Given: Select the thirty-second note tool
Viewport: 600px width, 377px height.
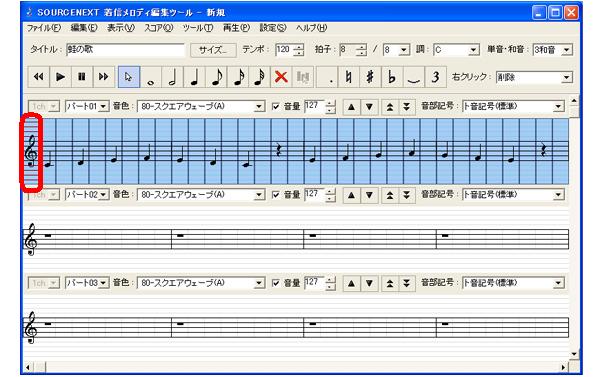Looking at the screenshot, I should pos(259,77).
